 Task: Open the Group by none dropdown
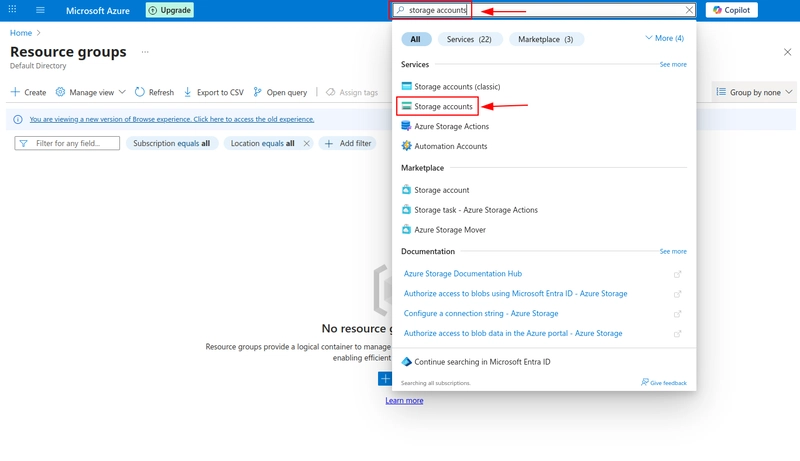tap(754, 92)
